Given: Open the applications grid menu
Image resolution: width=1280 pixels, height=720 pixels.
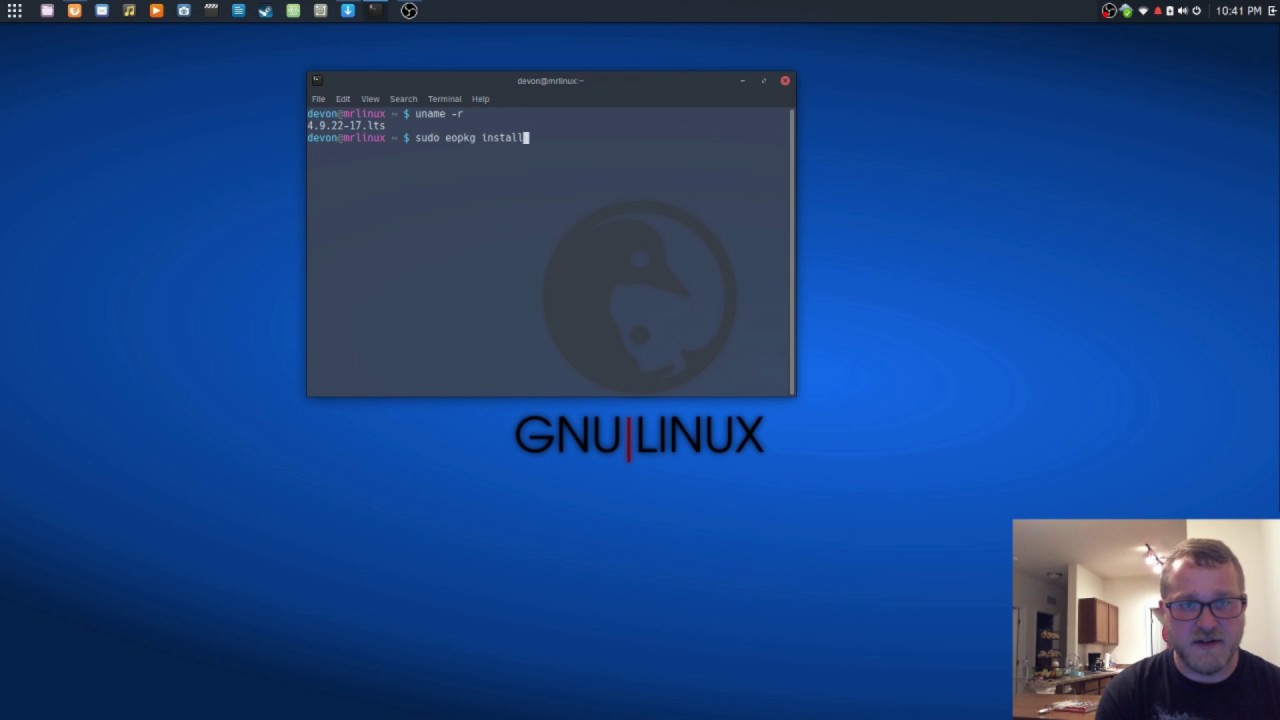Looking at the screenshot, I should click(15, 11).
